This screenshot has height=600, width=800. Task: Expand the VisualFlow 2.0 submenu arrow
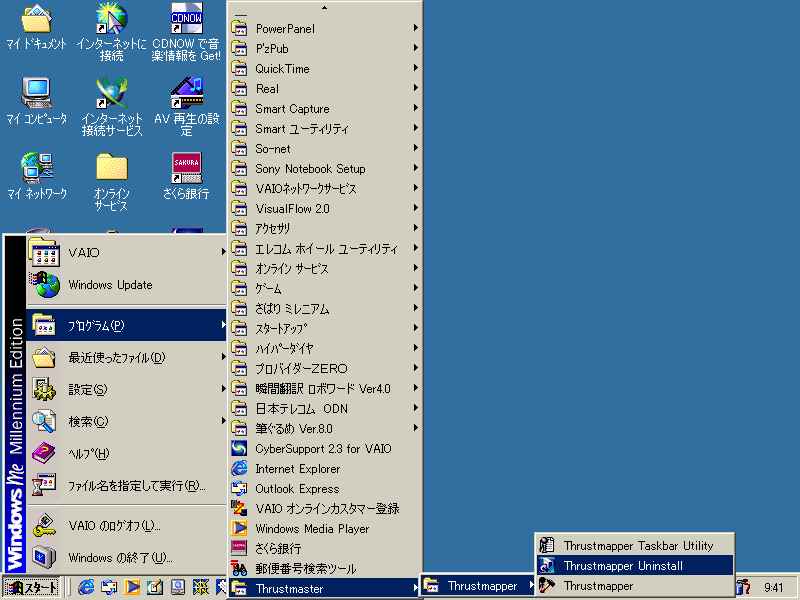[x=416, y=208]
